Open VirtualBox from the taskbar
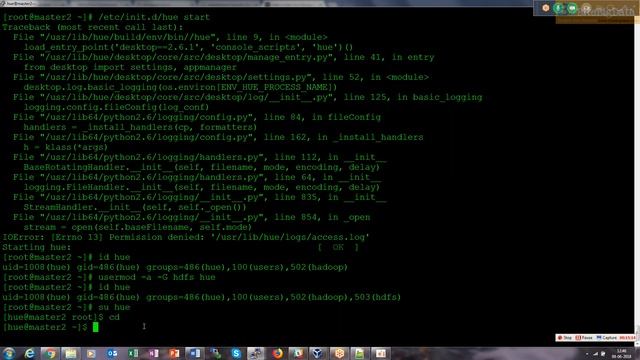 coord(318,353)
